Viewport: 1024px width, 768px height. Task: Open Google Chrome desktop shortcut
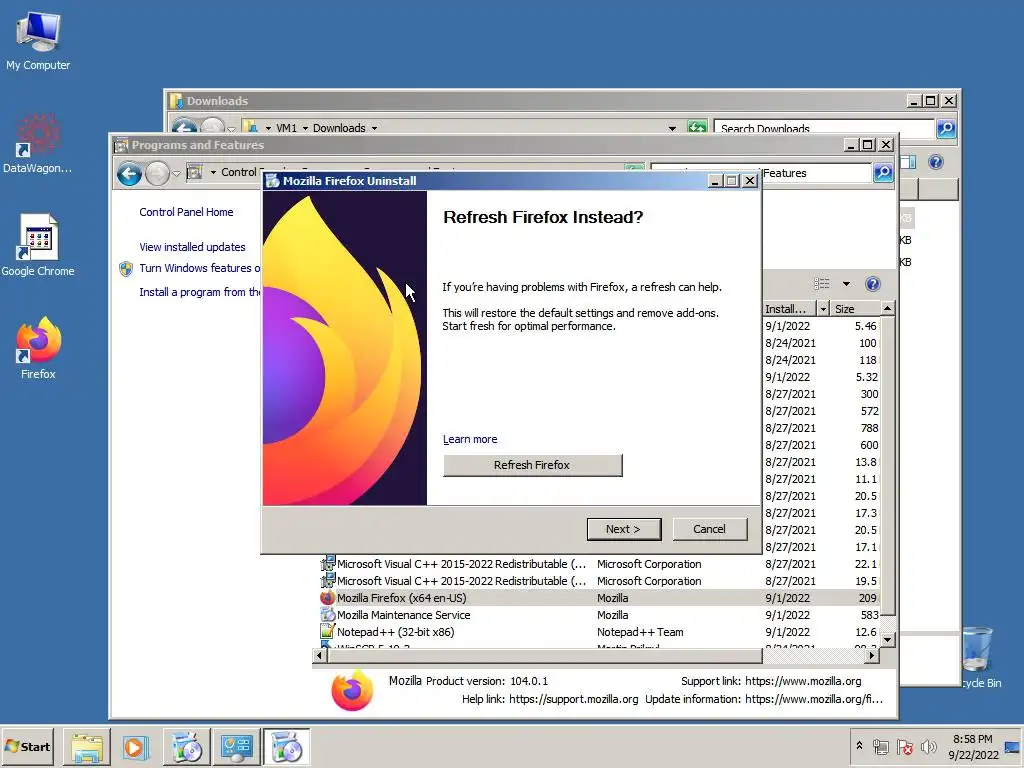coord(38,246)
